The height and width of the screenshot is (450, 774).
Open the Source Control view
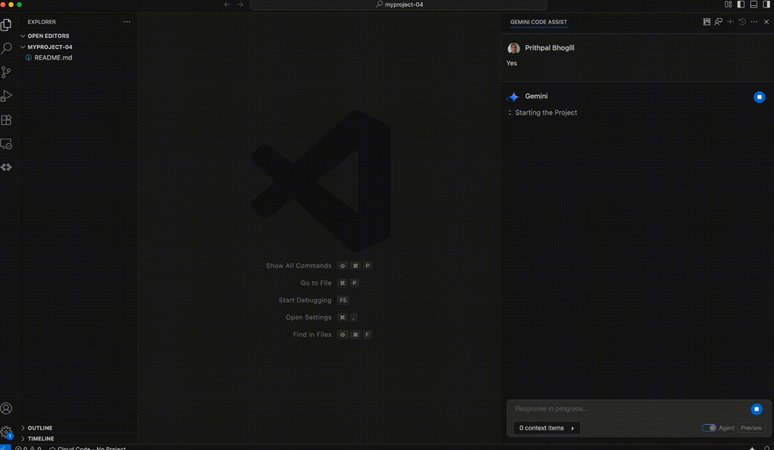click(x=6, y=72)
